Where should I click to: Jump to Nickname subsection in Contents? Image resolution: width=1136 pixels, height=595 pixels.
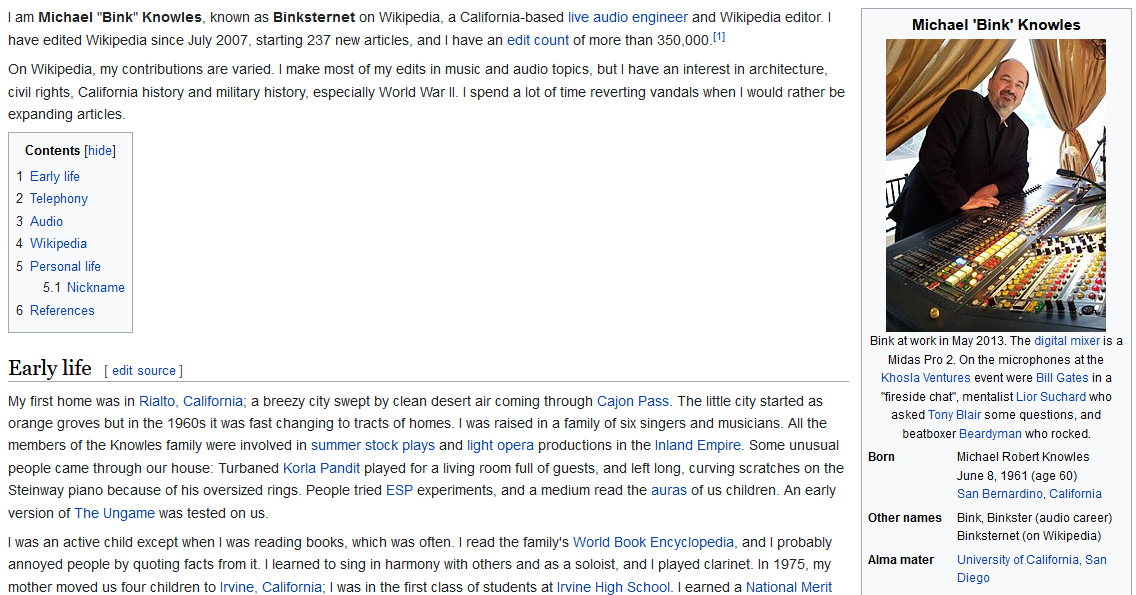click(96, 288)
